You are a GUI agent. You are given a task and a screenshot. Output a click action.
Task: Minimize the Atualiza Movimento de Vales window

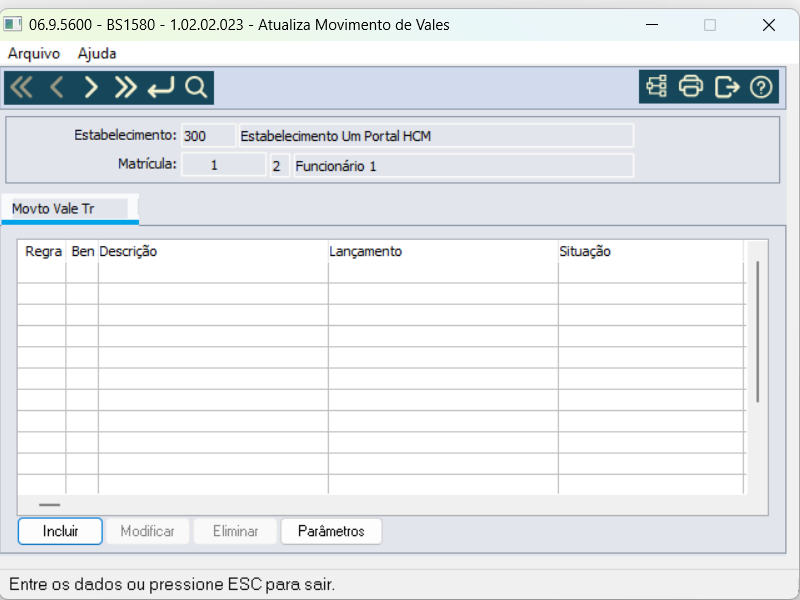652,24
